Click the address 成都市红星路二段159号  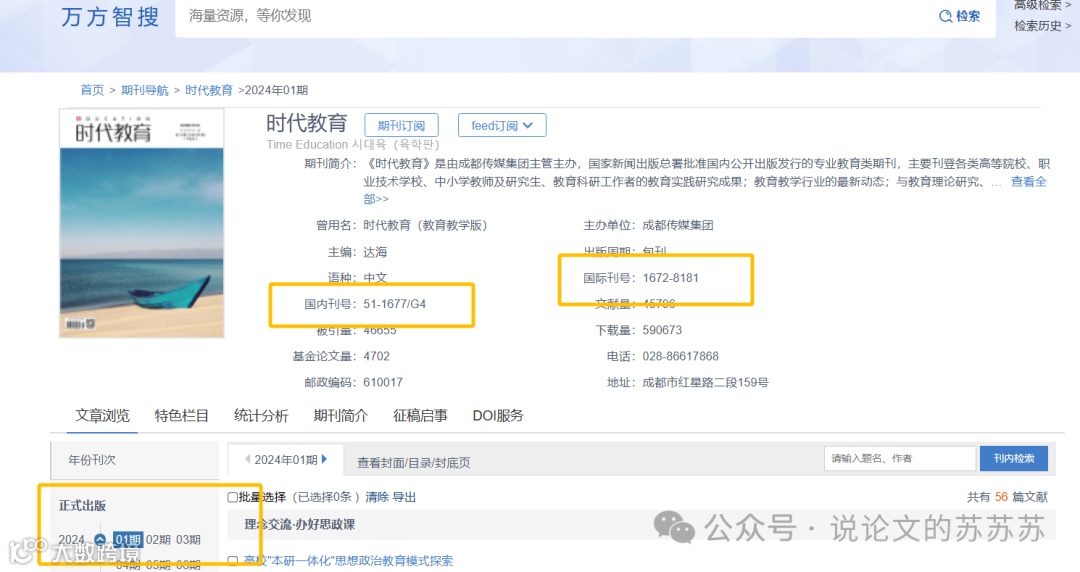tap(705, 382)
